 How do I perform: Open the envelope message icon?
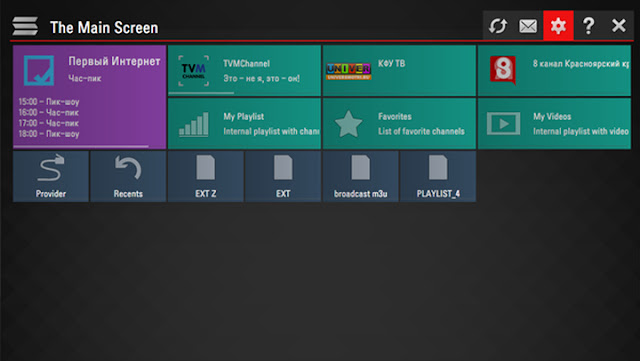[528, 26]
